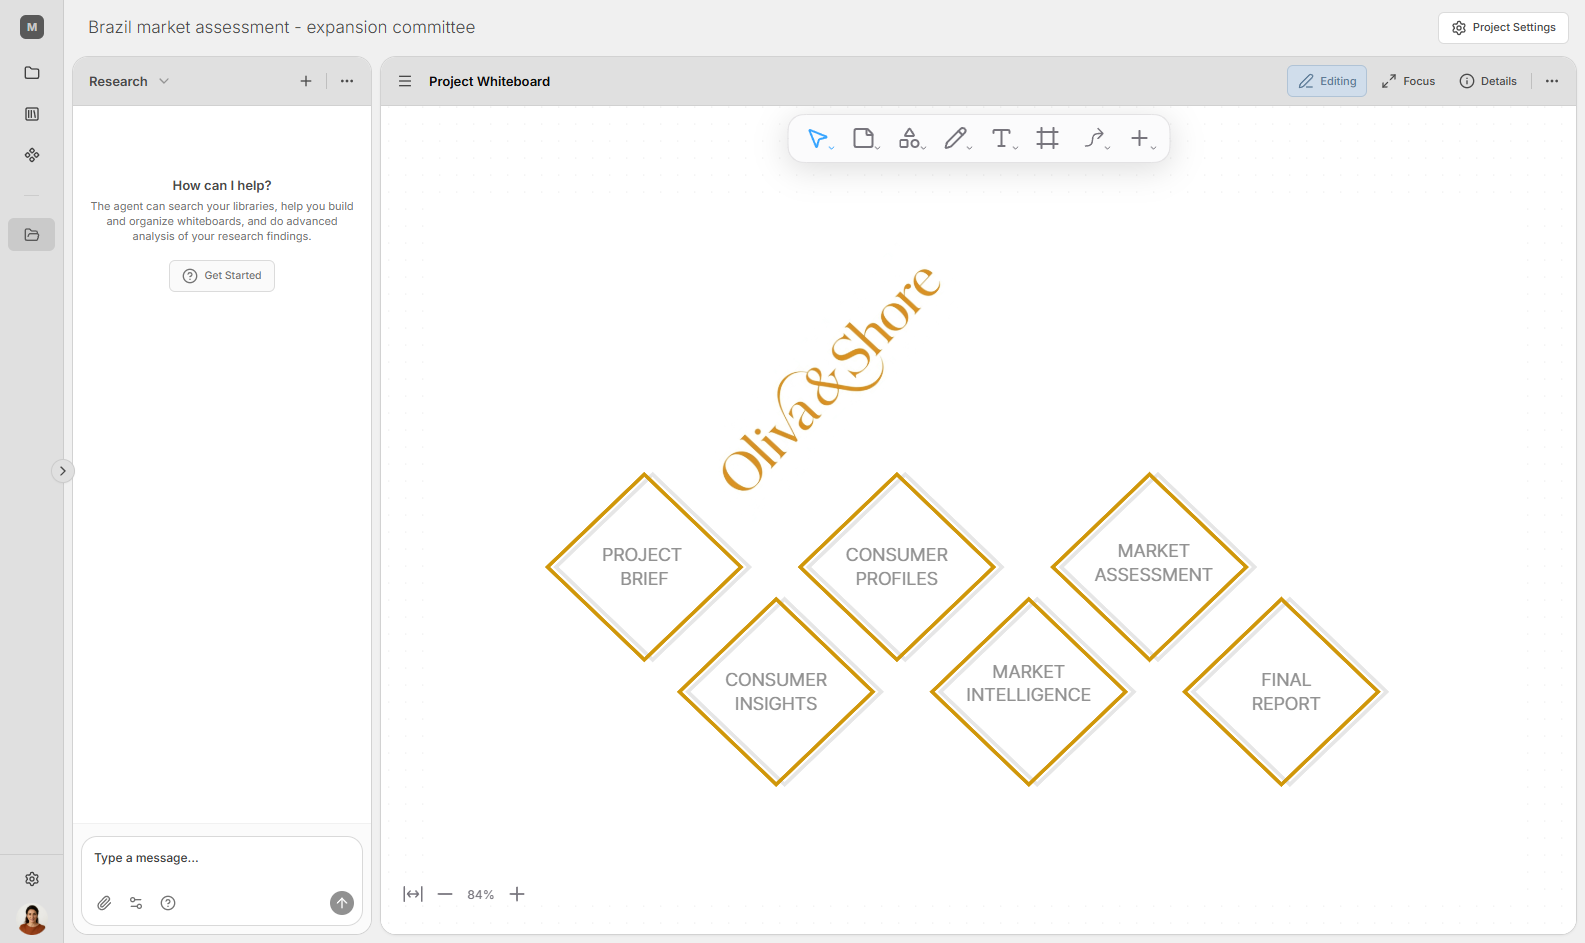Click the project title text
This screenshot has height=943, width=1585.
[x=281, y=27]
